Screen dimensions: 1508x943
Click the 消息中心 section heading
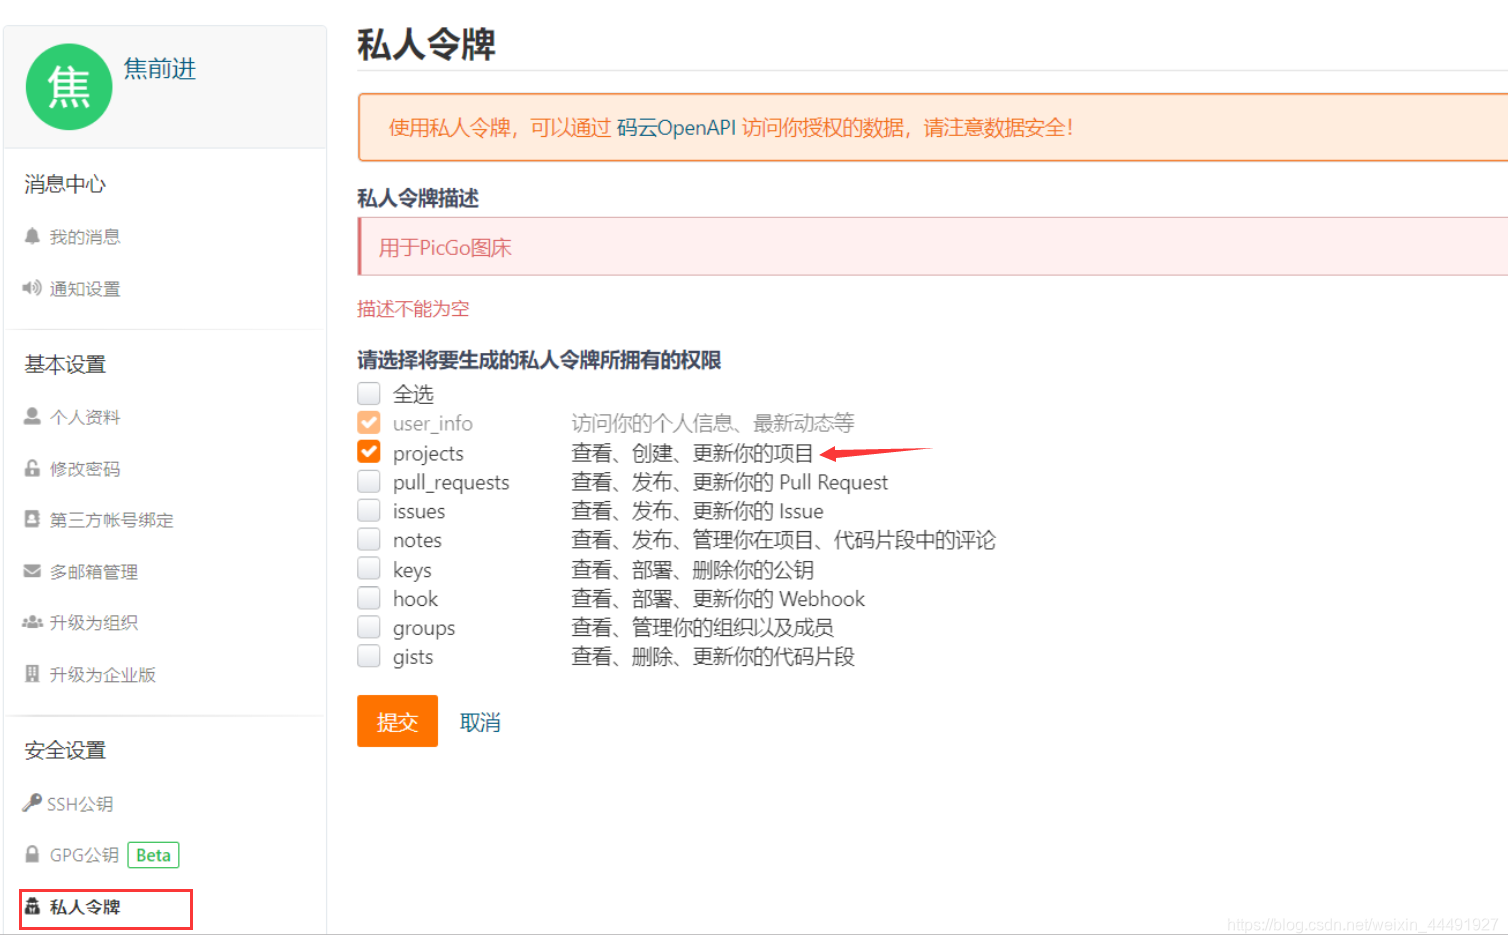65,184
